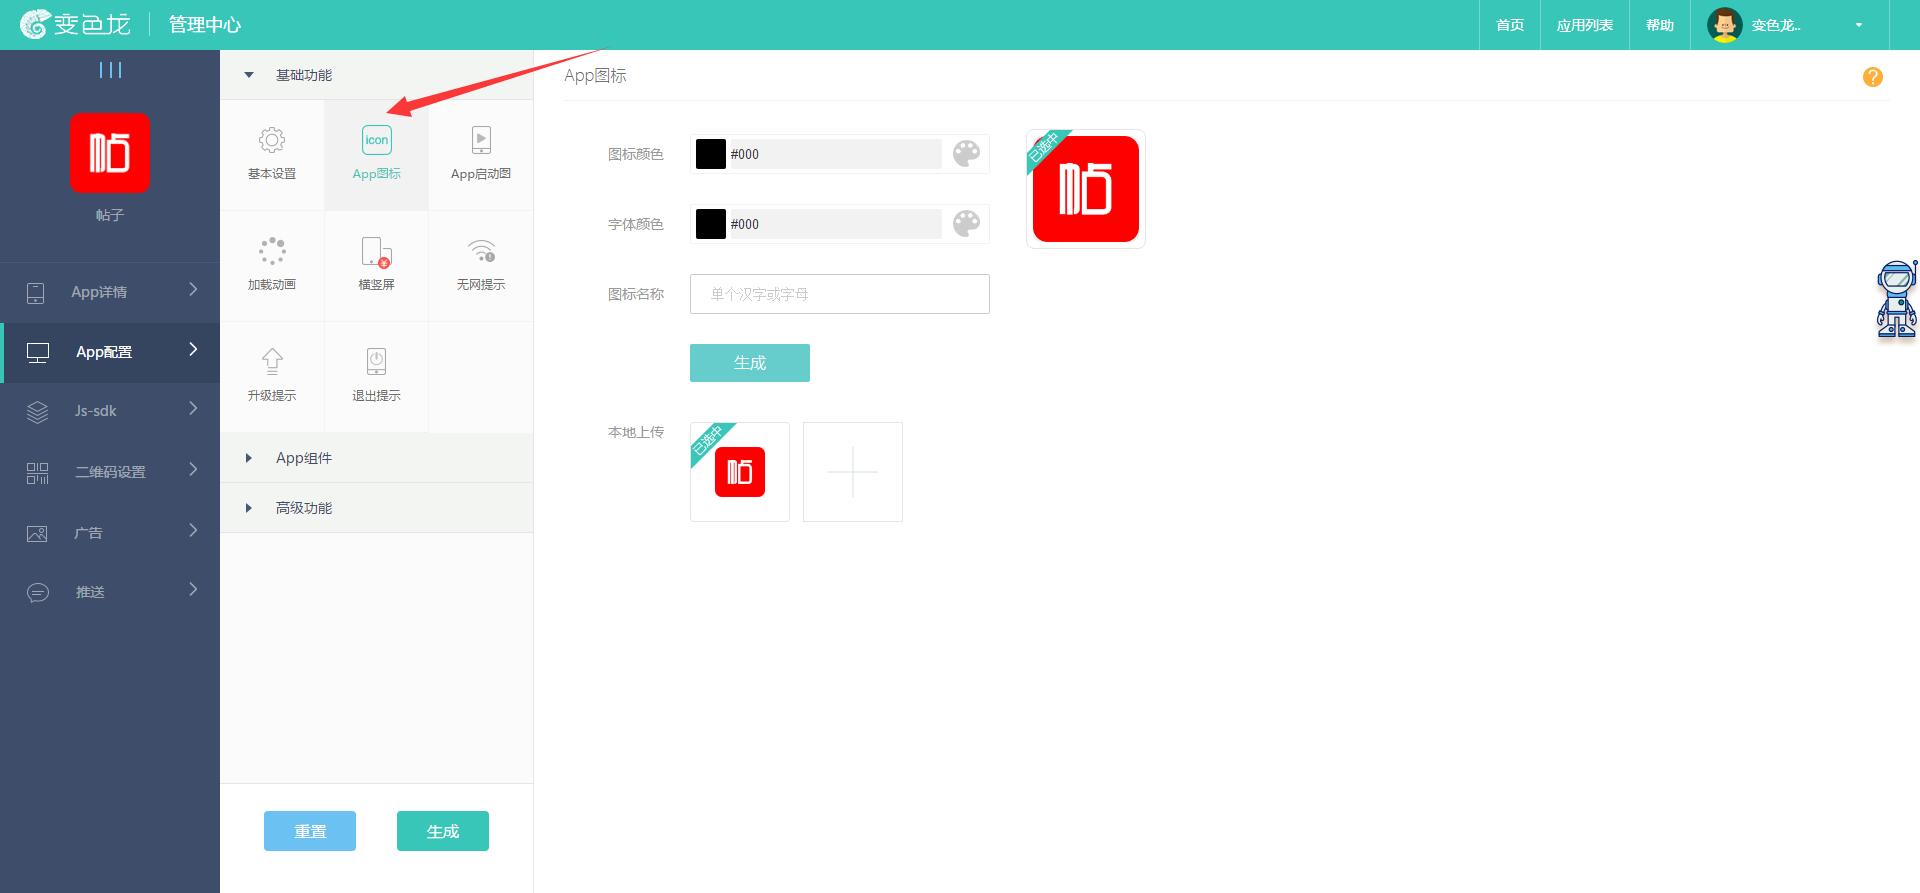Screen dimensions: 1920x893
Task: Click 生成 button below icon name field
Action: (x=749, y=363)
